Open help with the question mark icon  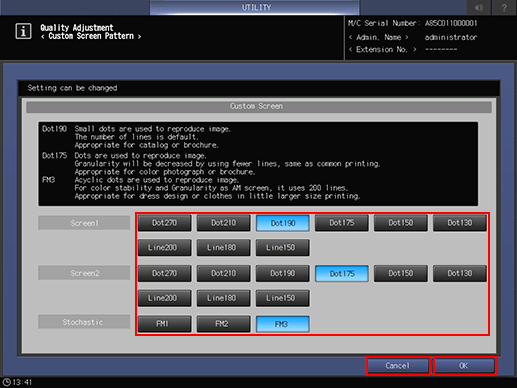[x=504, y=7]
